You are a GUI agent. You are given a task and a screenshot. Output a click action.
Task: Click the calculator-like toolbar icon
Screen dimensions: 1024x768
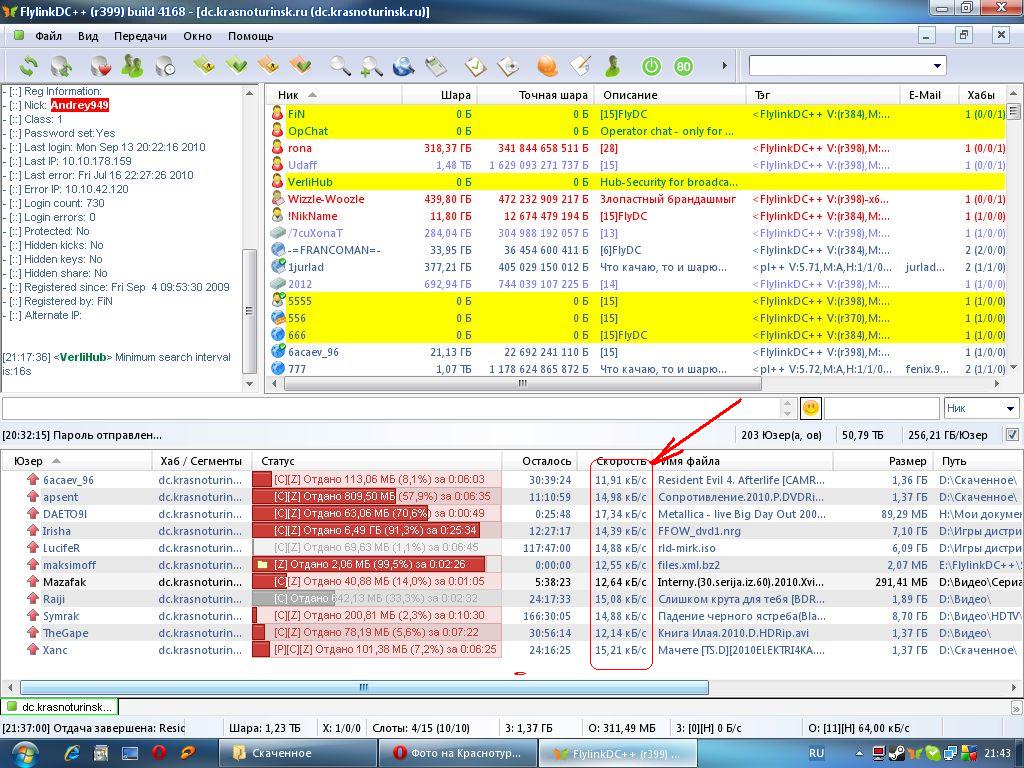tap(436, 66)
